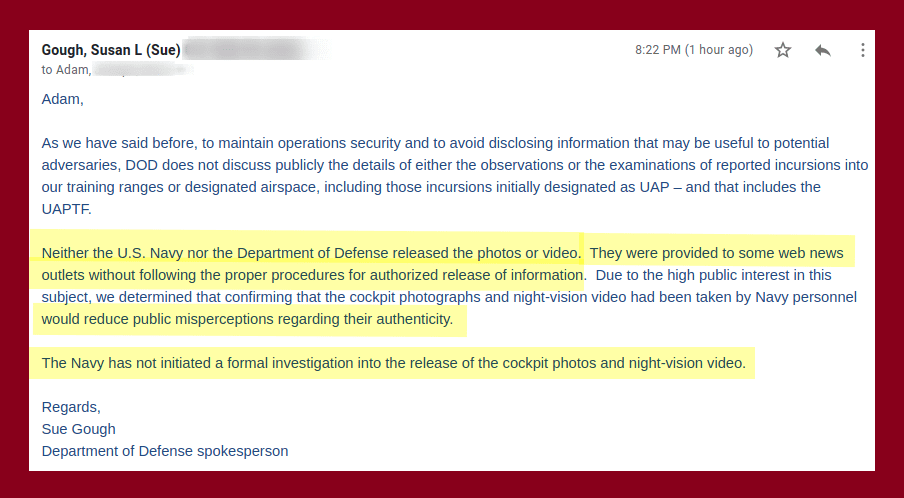Click highlighted line "would reduce public misperceptions"
The width and height of the screenshot is (904, 498).
coord(247,319)
